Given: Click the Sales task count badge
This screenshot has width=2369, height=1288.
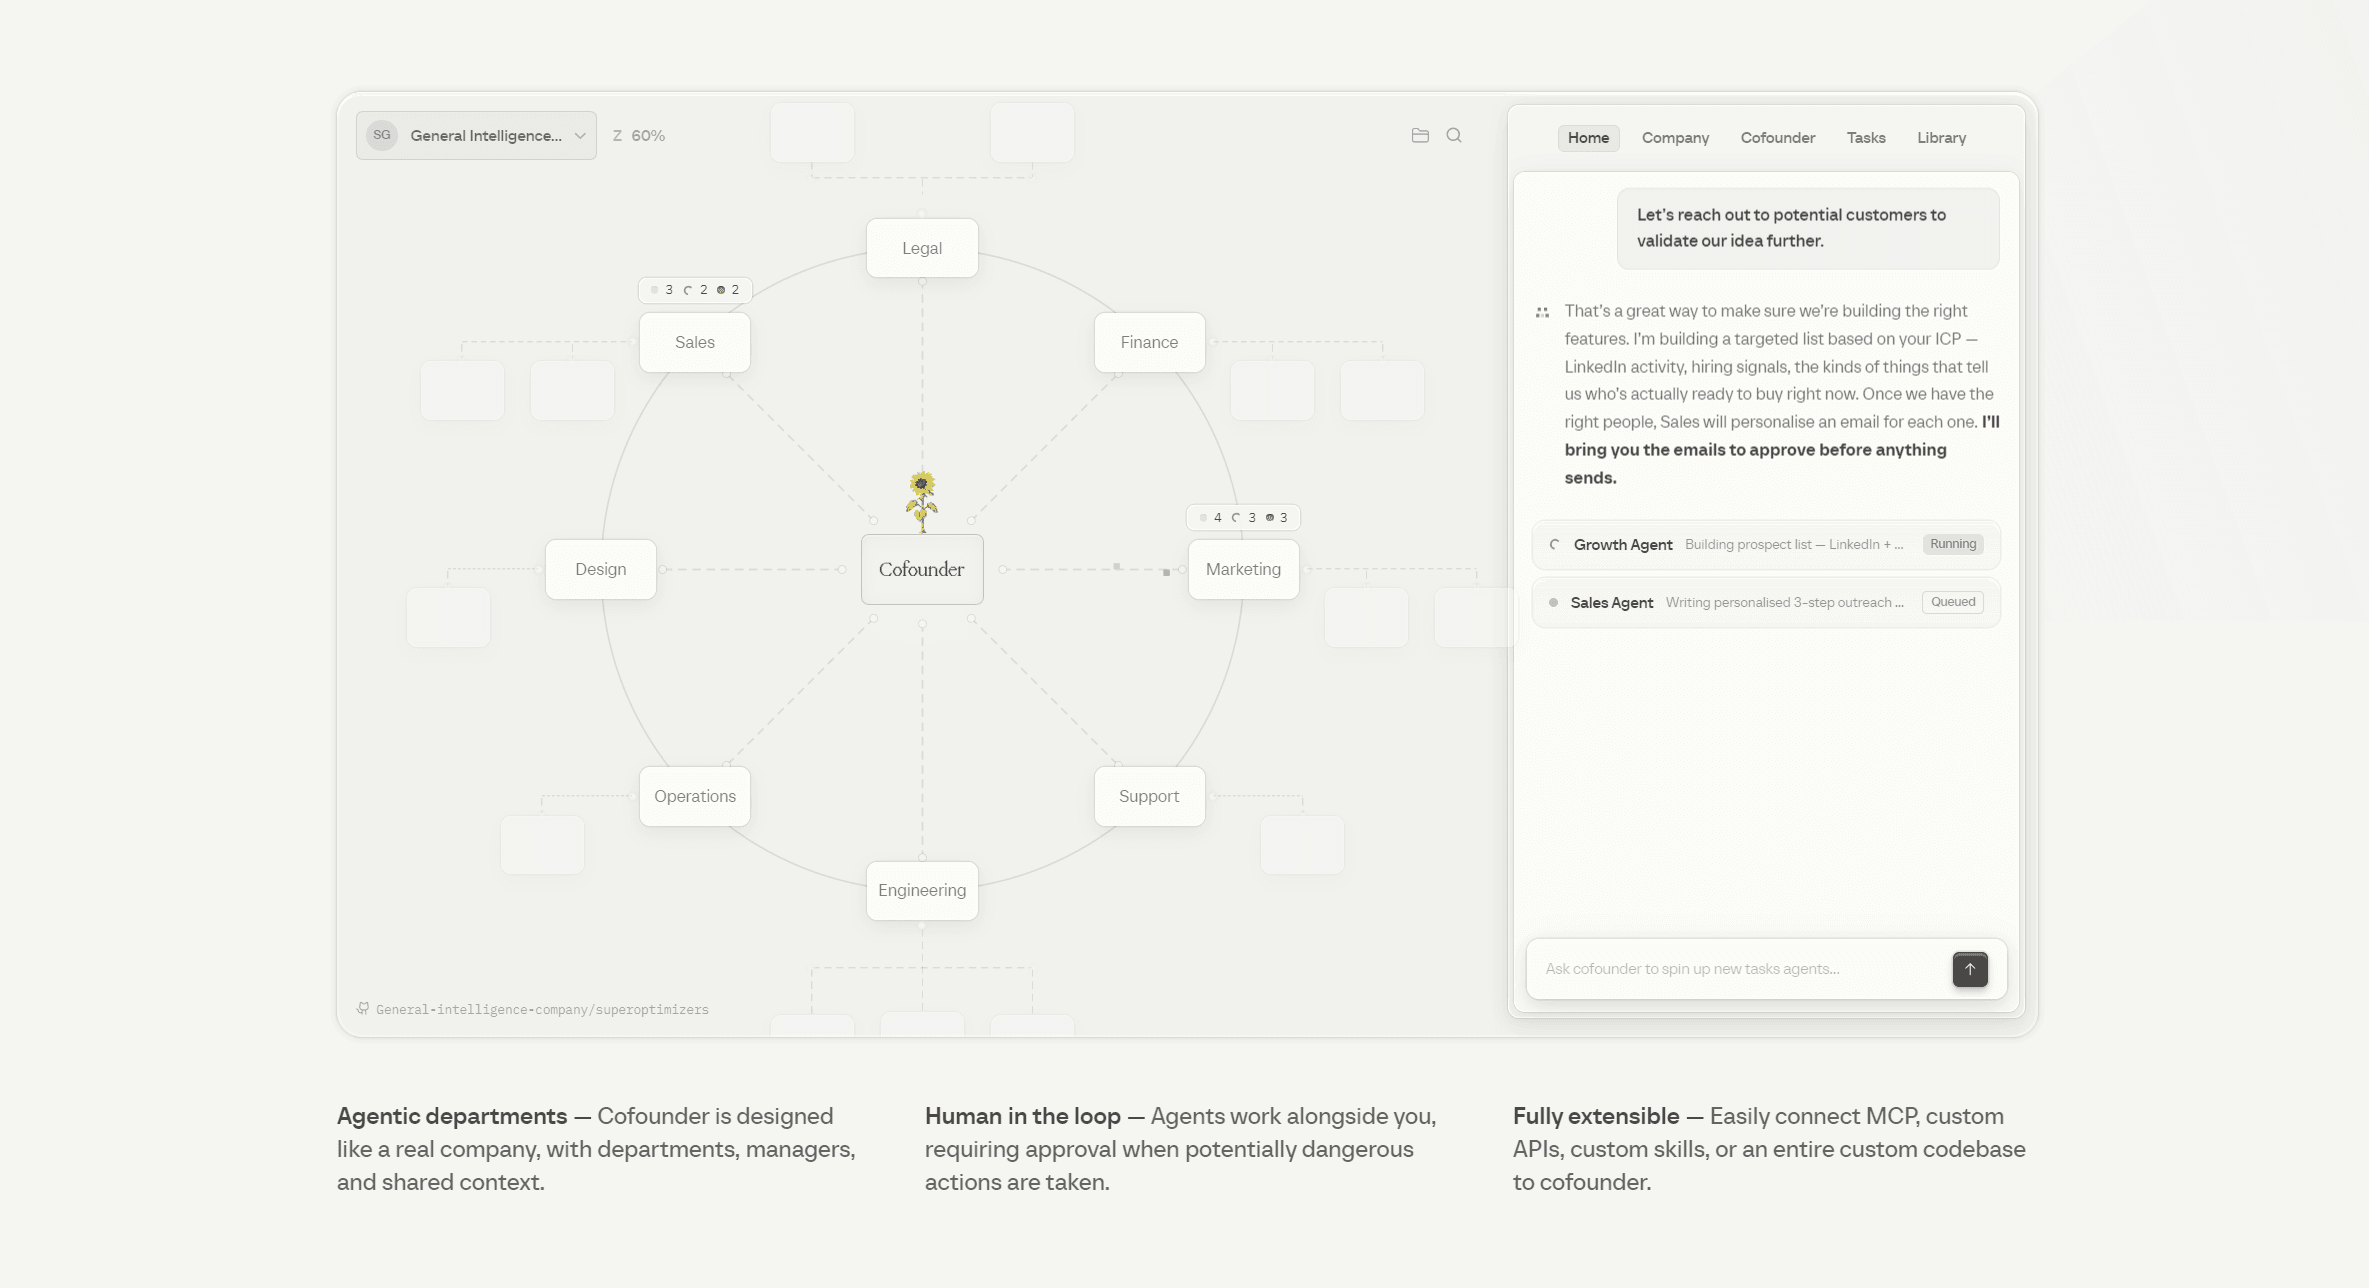Looking at the screenshot, I should (x=695, y=290).
